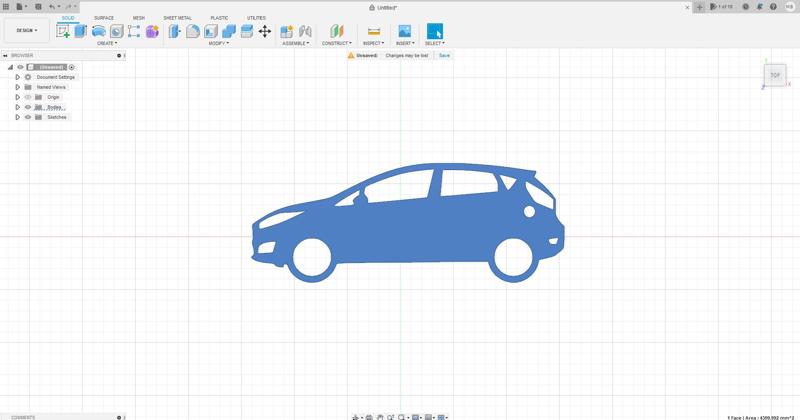This screenshot has width=800, height=420.
Task: Select the Shell tool
Action: click(x=211, y=31)
